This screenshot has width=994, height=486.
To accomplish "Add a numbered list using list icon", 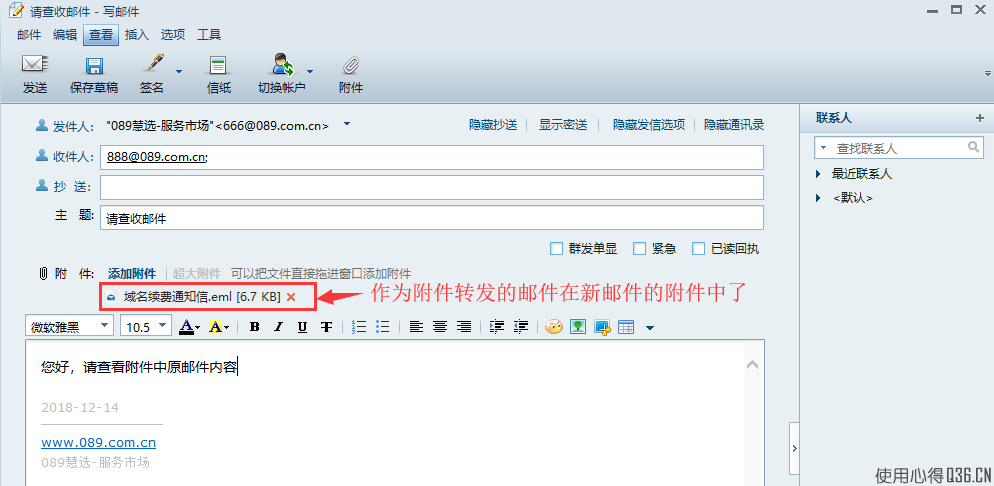I will coord(359,327).
